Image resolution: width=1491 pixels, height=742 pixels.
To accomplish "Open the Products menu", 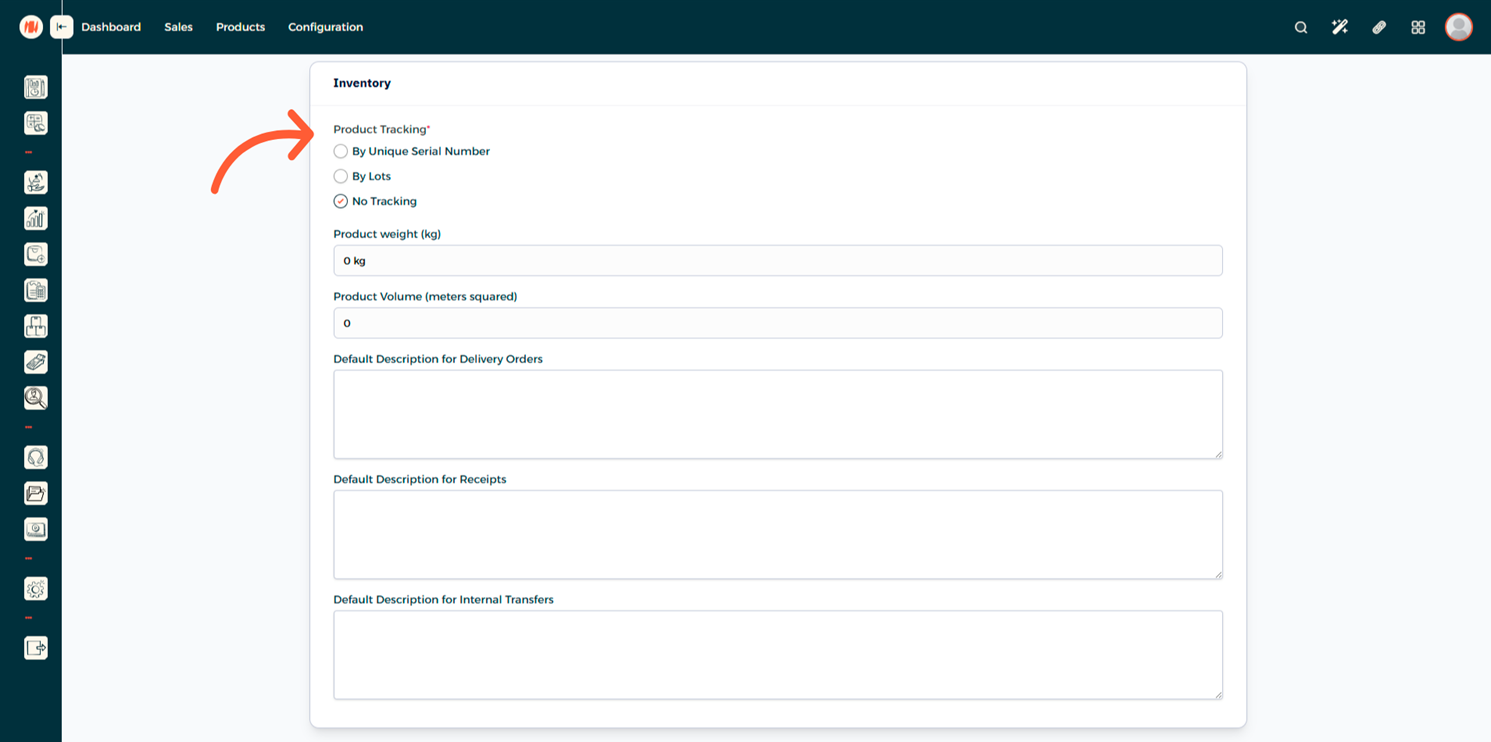I will [240, 27].
